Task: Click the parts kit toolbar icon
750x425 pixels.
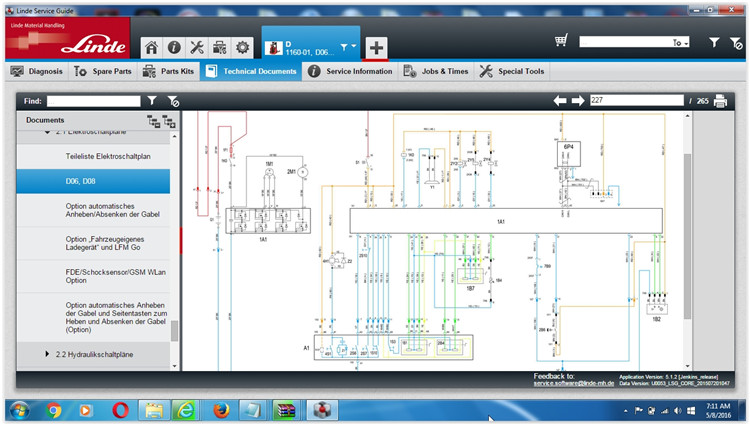Action: click(x=220, y=47)
